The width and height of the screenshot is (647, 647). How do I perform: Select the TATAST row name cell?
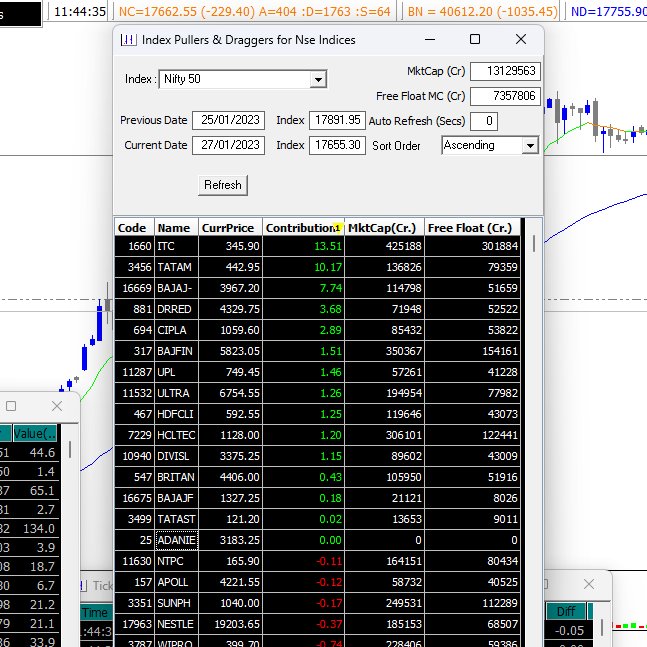click(177, 519)
